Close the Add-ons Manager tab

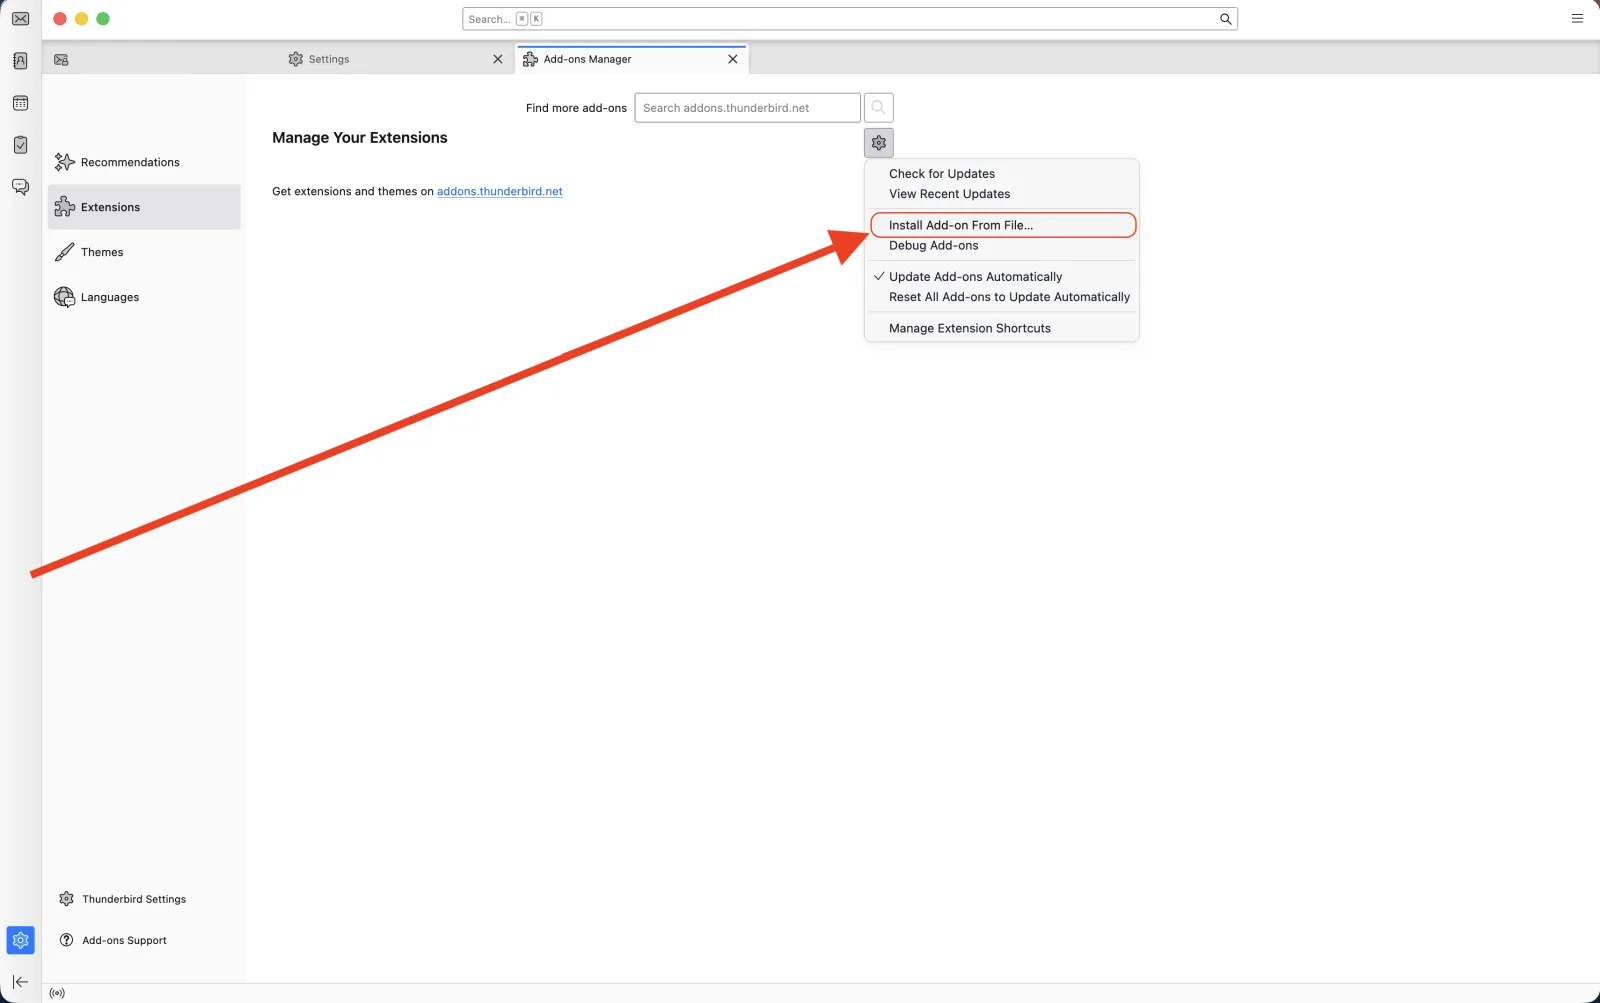click(x=732, y=59)
